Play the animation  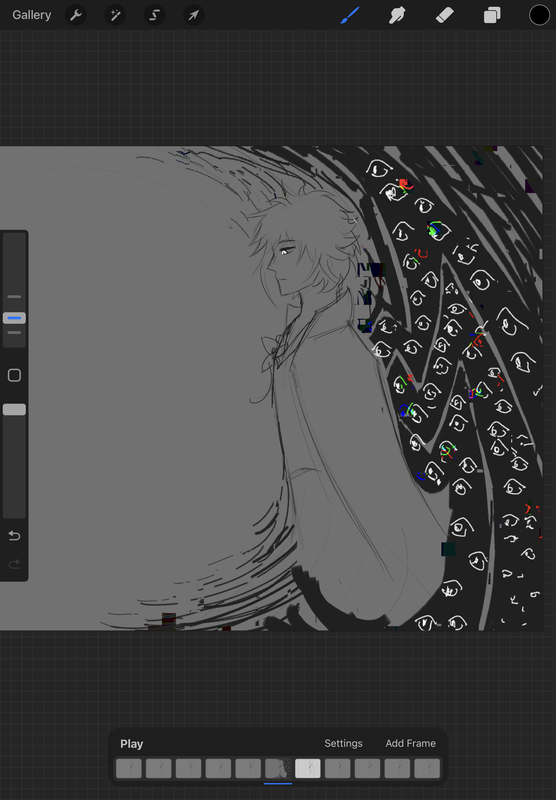click(x=132, y=744)
